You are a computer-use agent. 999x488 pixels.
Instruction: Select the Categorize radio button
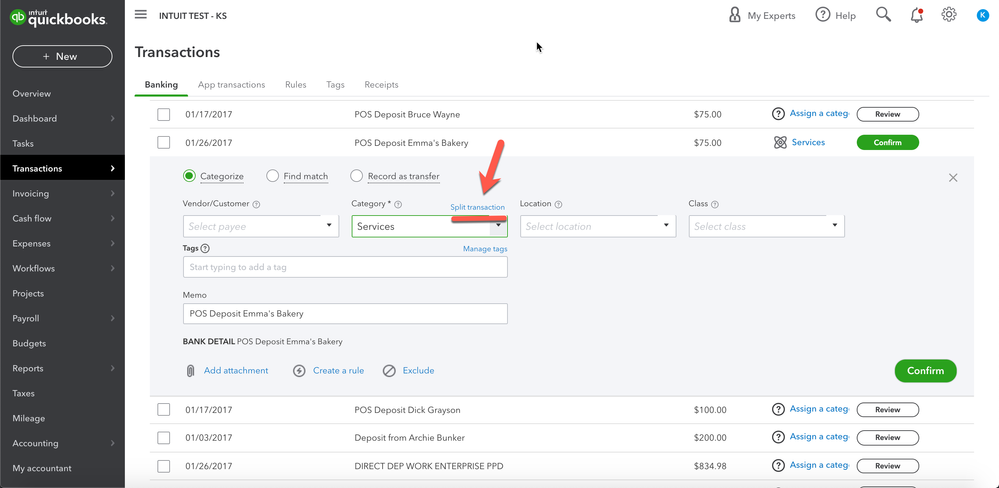(x=189, y=176)
